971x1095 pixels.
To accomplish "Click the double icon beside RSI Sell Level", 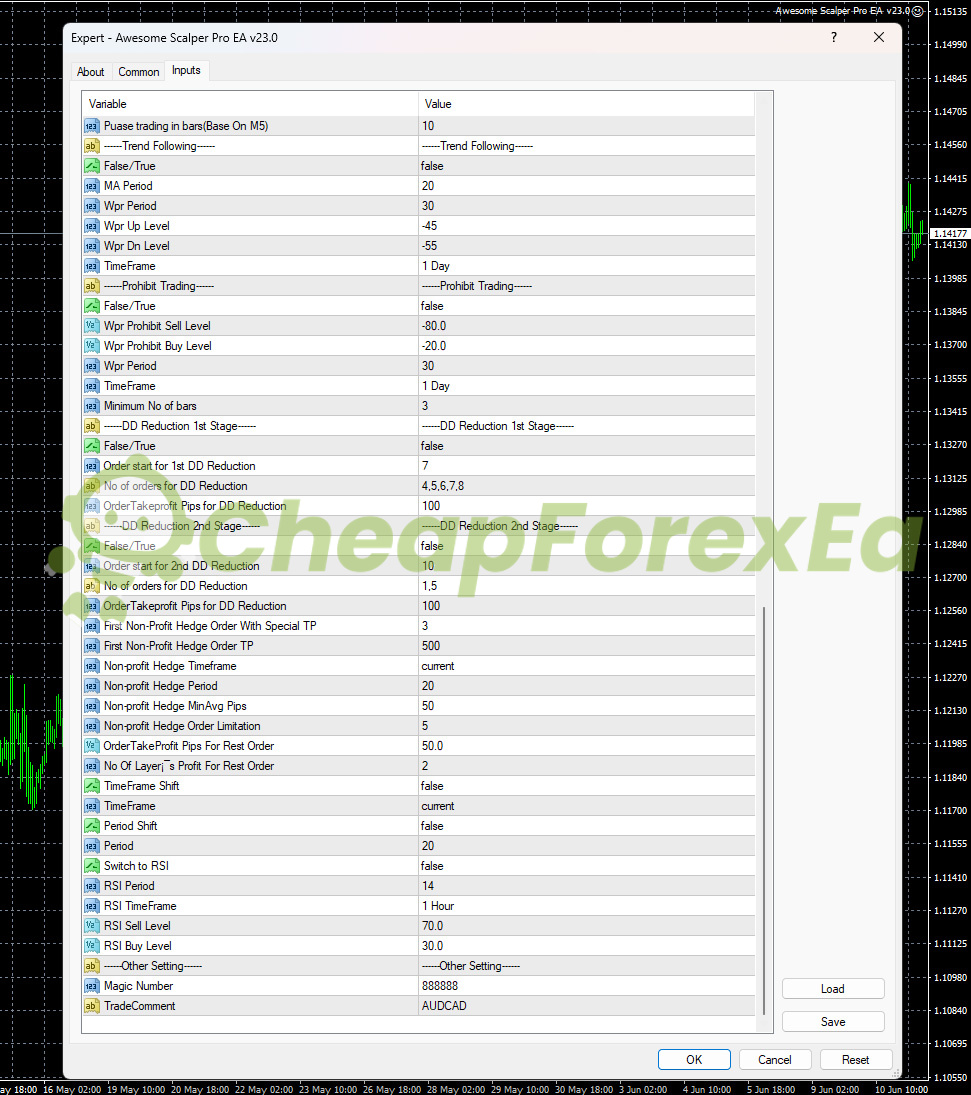I will 92,926.
